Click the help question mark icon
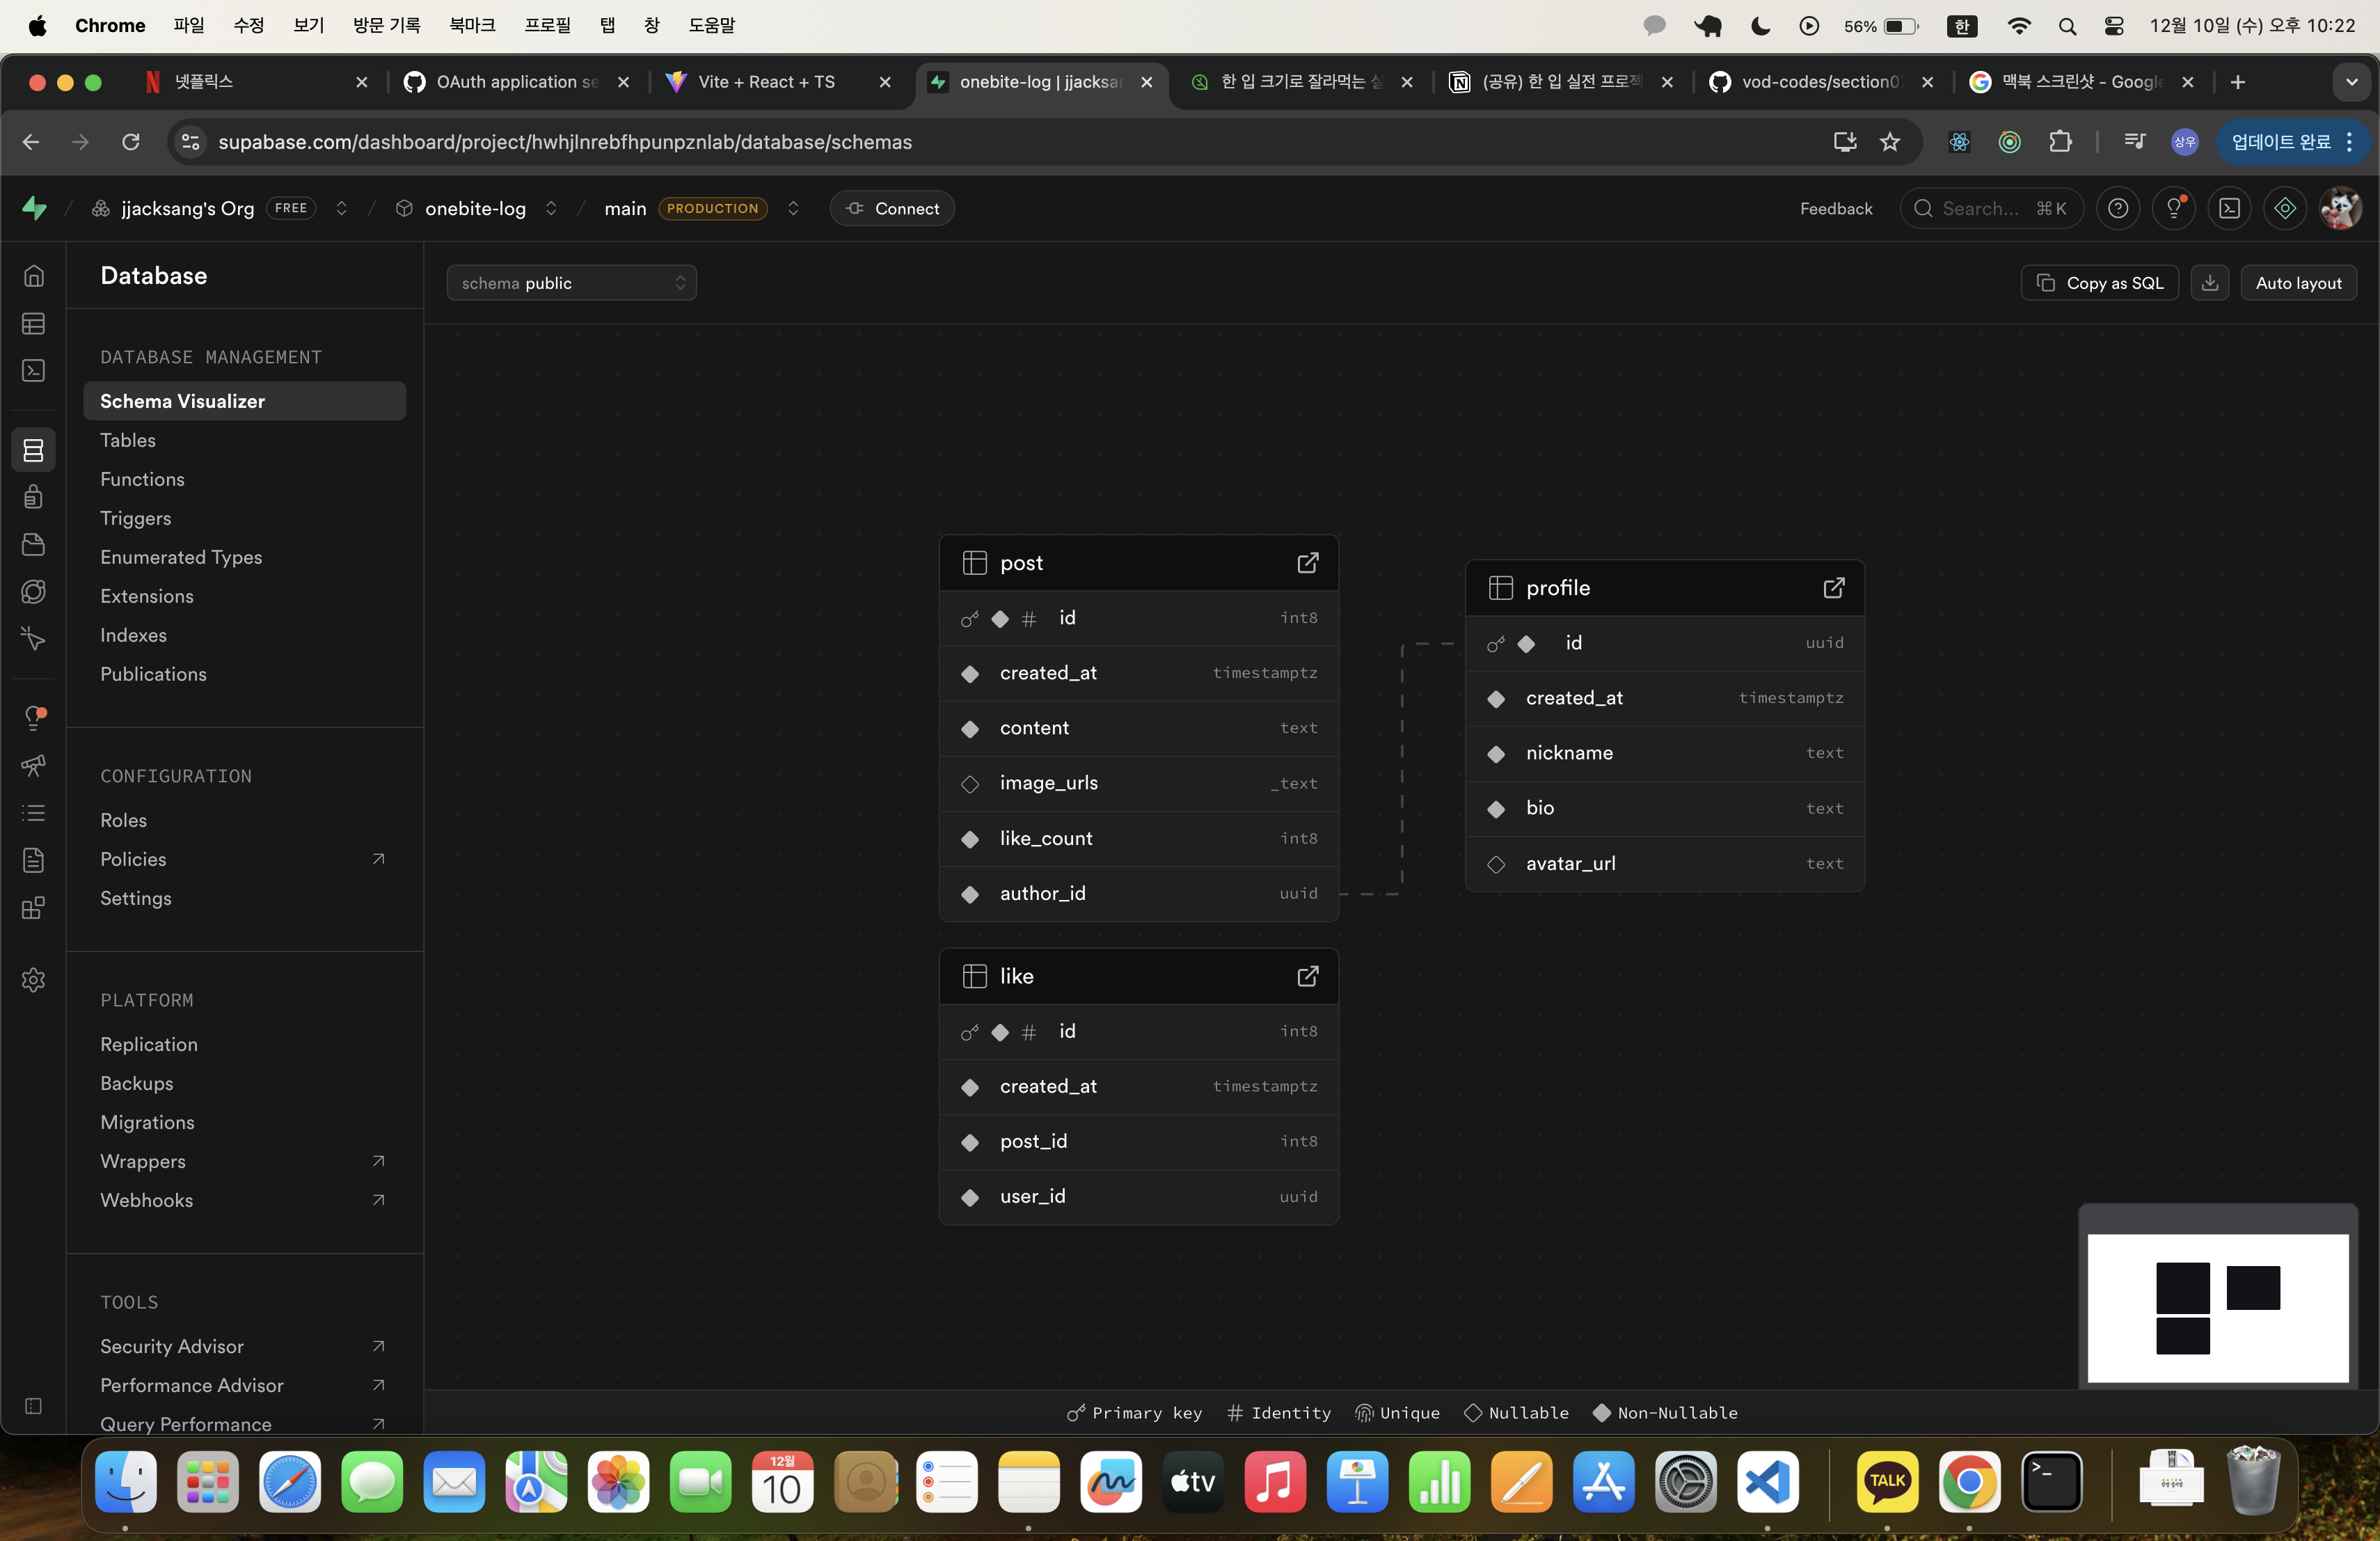This screenshot has width=2380, height=1541. tap(2118, 209)
